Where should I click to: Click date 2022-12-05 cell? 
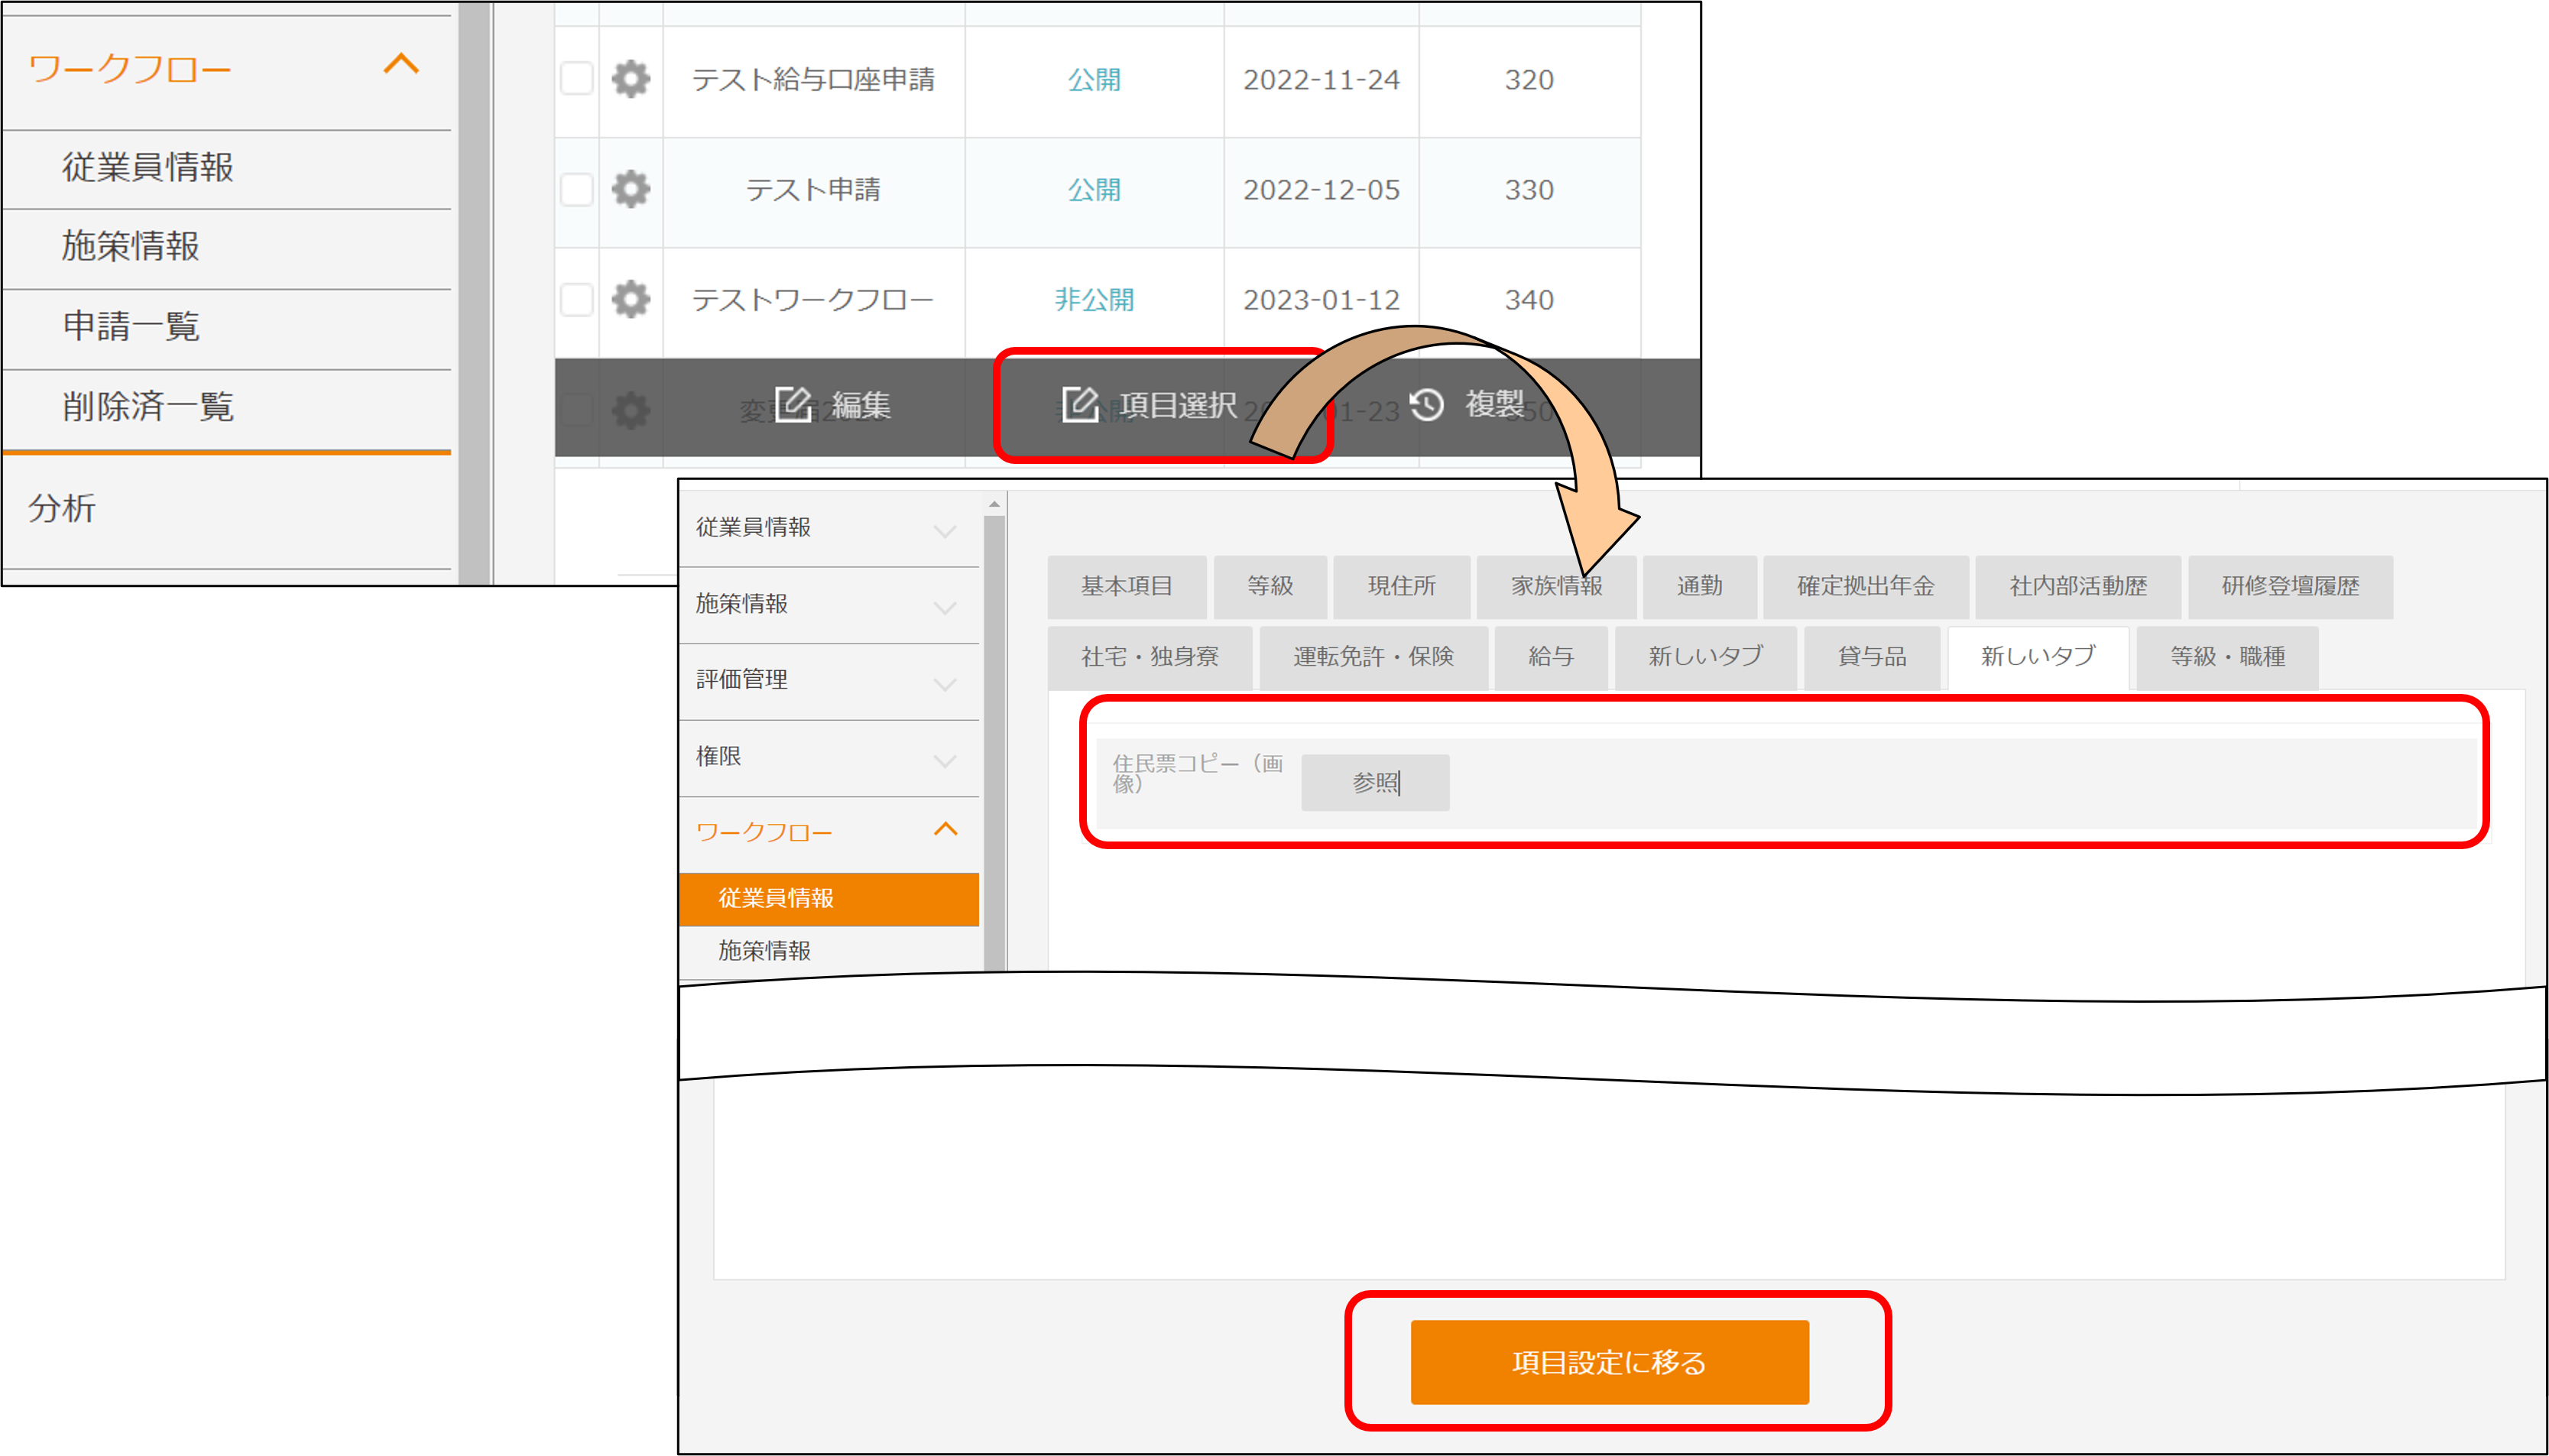coord(1321,190)
